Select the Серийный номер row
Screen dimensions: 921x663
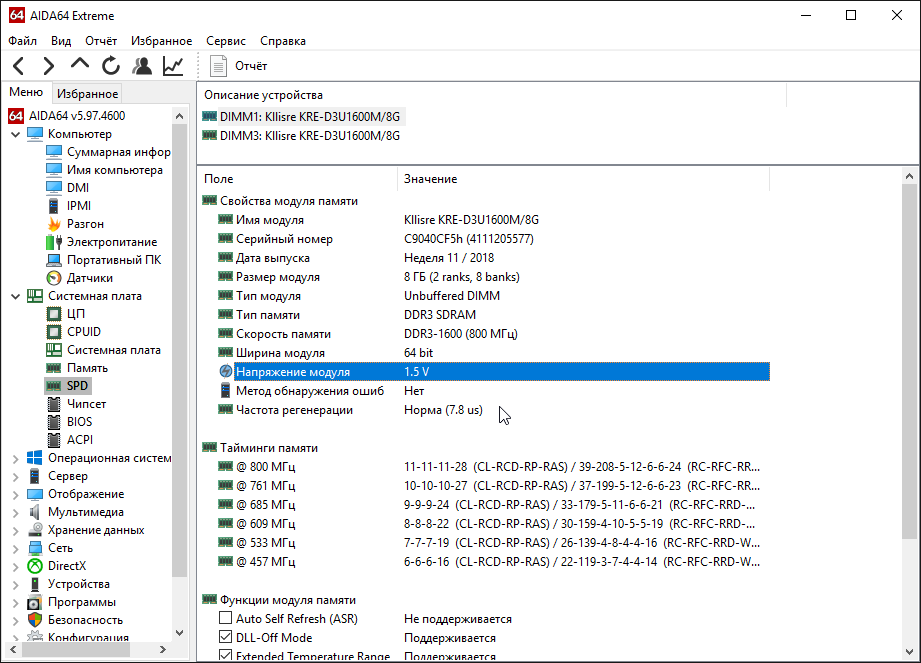tap(493, 239)
